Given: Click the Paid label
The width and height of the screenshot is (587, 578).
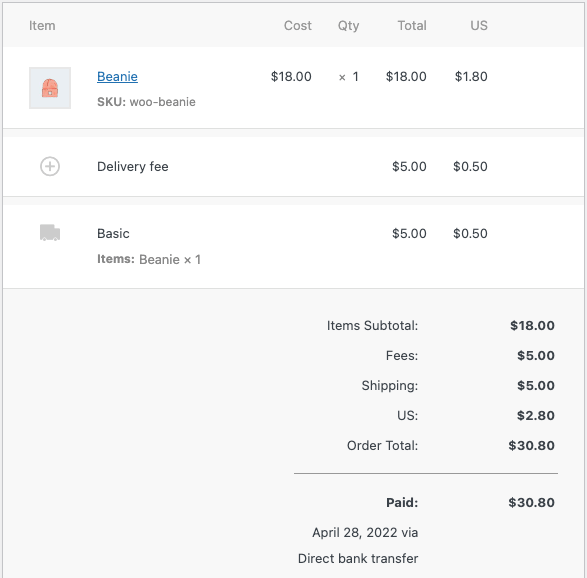Looking at the screenshot, I should tap(402, 502).
